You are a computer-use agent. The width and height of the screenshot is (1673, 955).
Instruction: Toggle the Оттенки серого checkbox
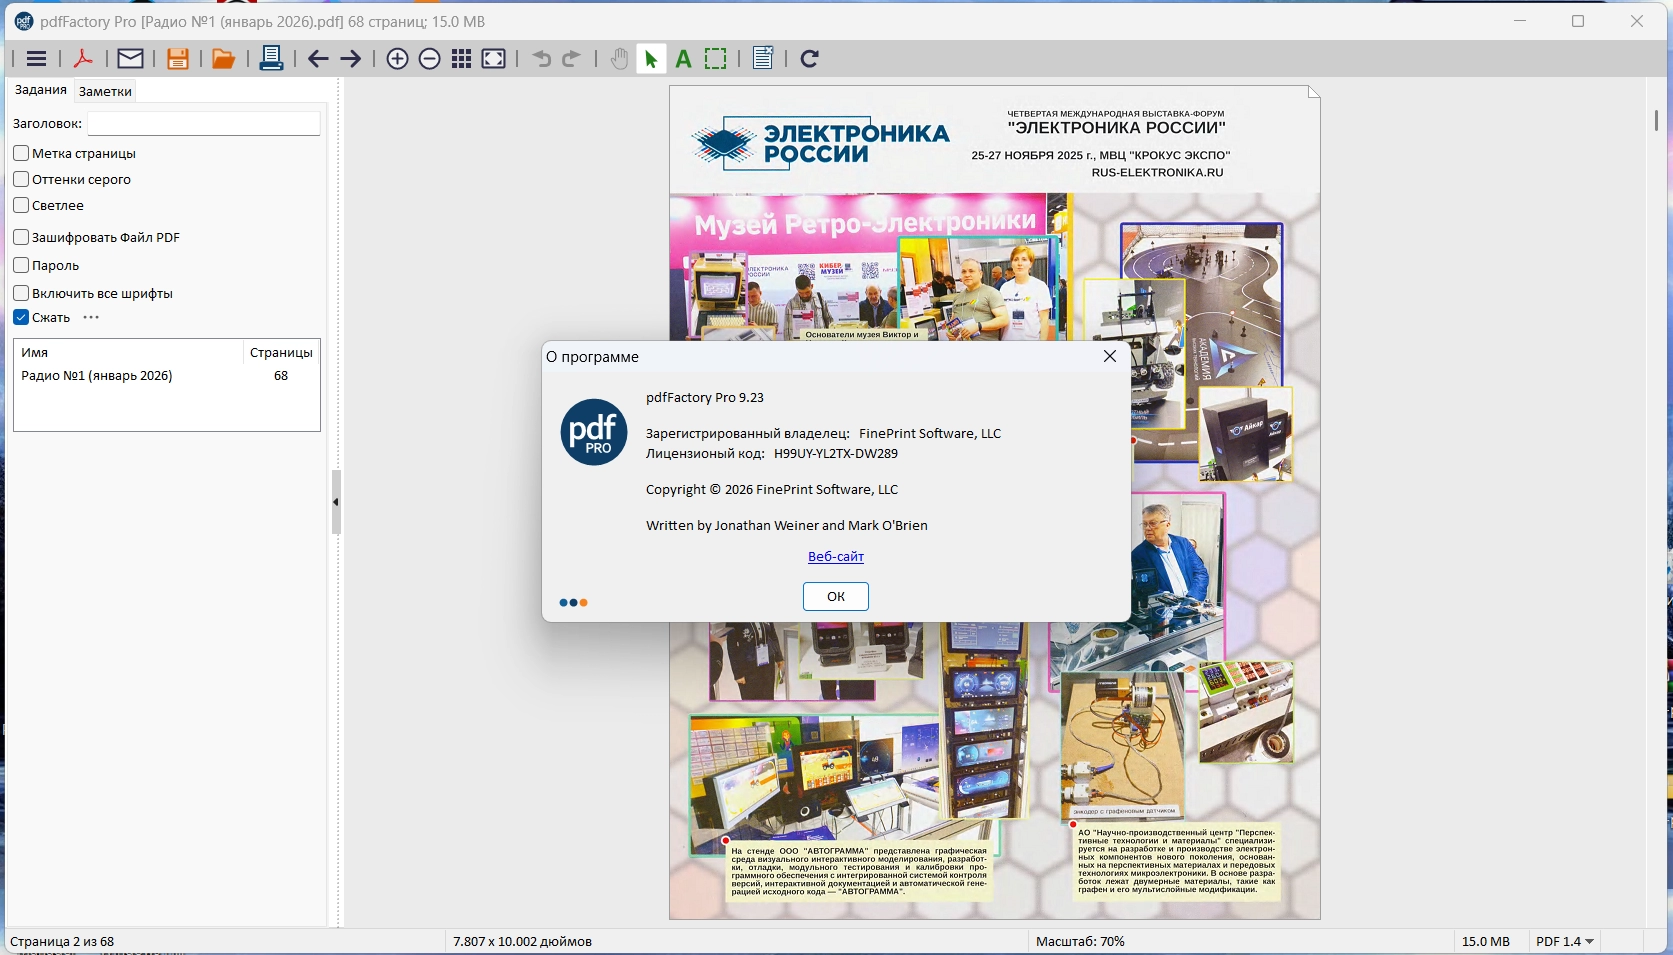(21, 179)
